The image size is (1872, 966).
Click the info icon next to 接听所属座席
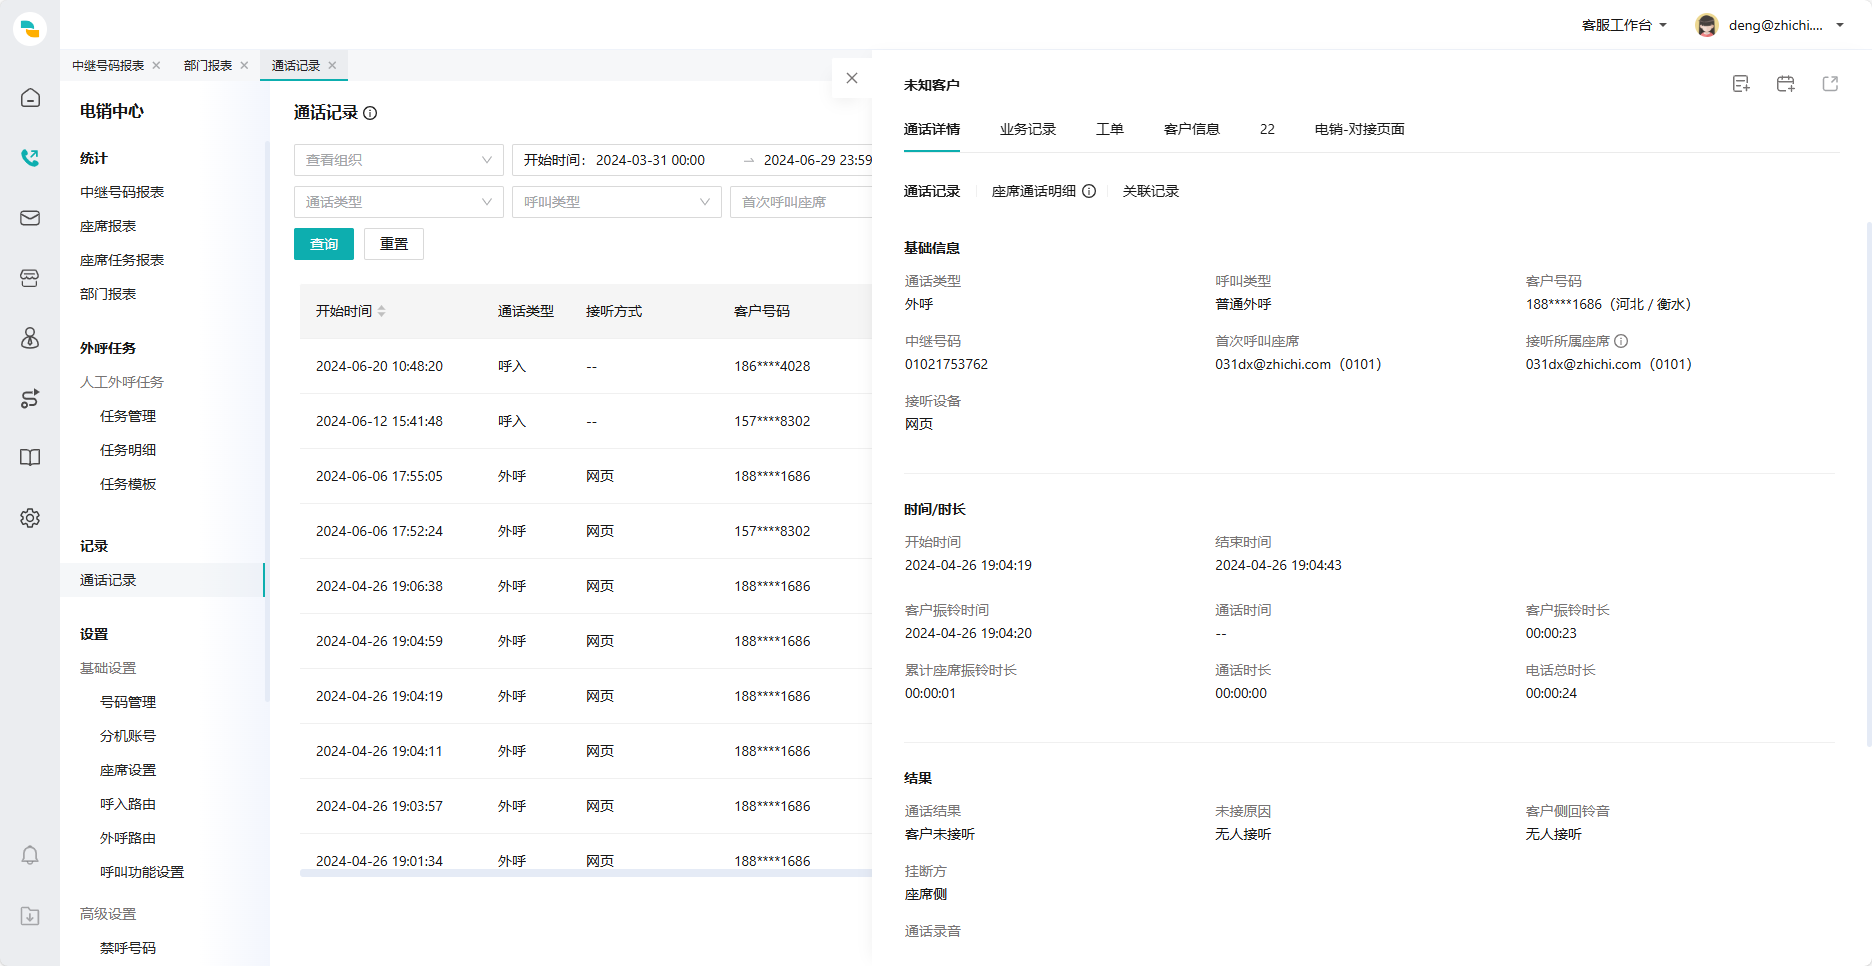coord(1621,341)
